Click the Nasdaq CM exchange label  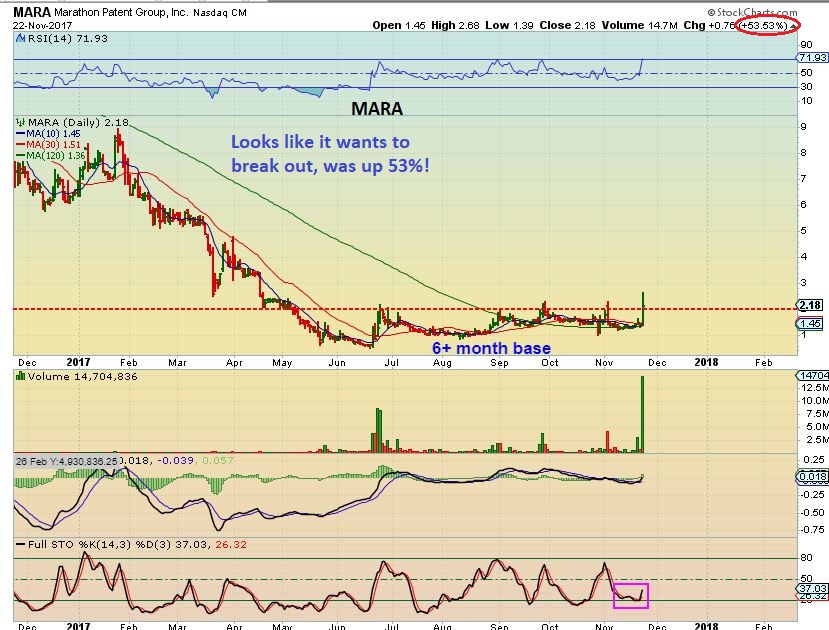point(220,13)
